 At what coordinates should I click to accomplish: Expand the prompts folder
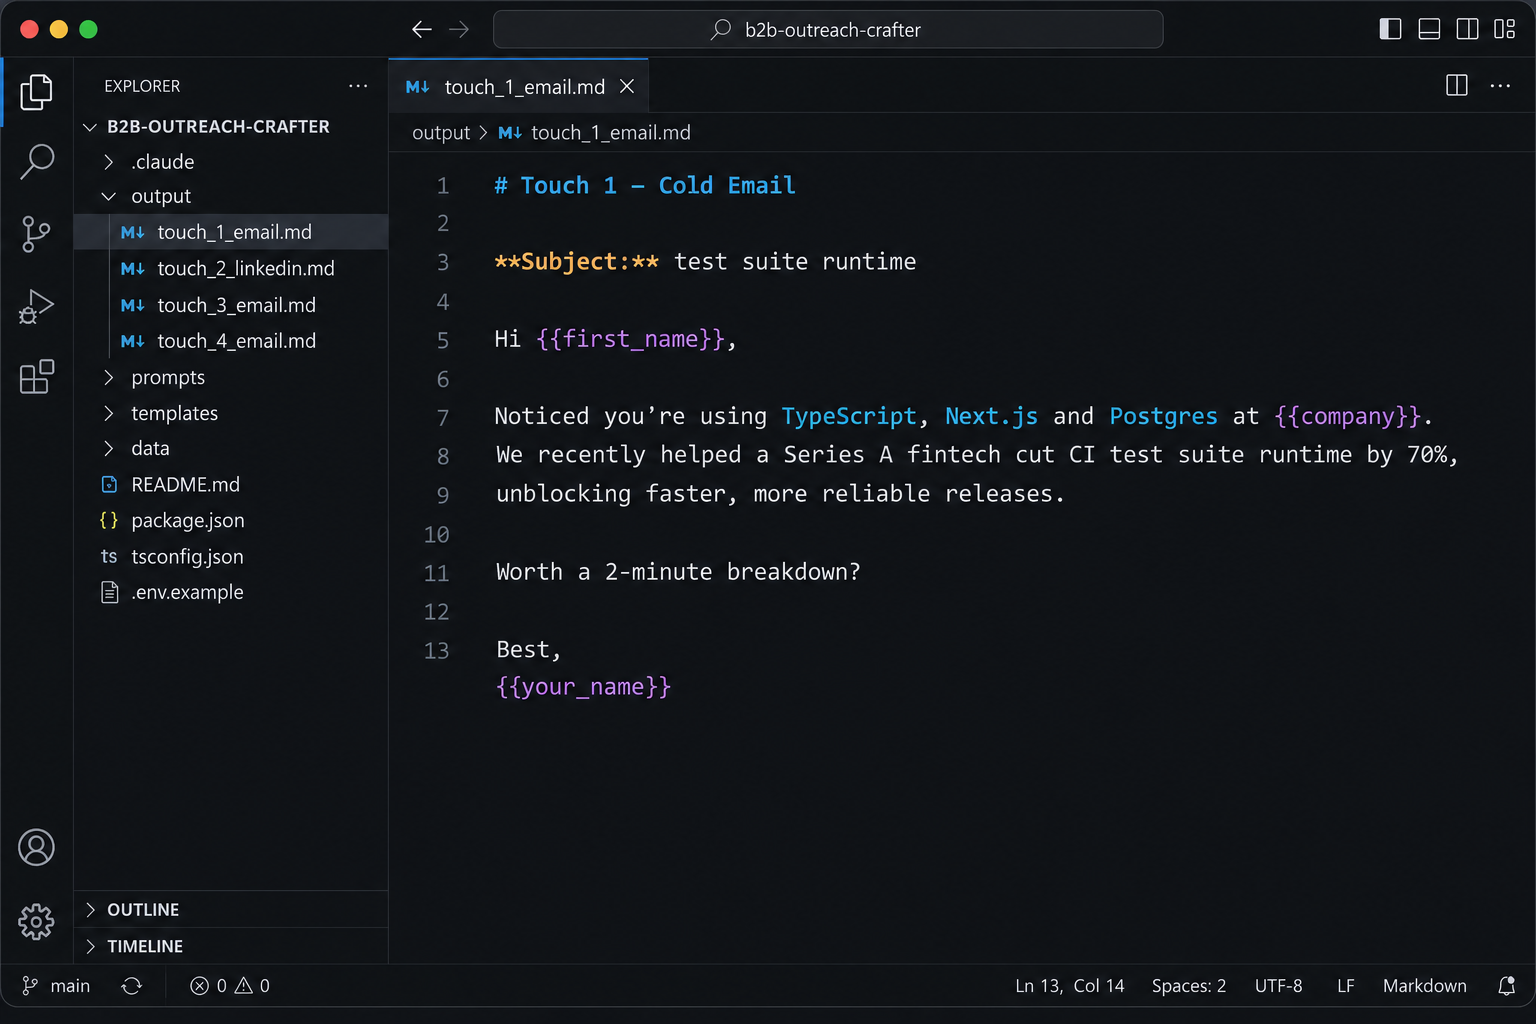pos(231,378)
